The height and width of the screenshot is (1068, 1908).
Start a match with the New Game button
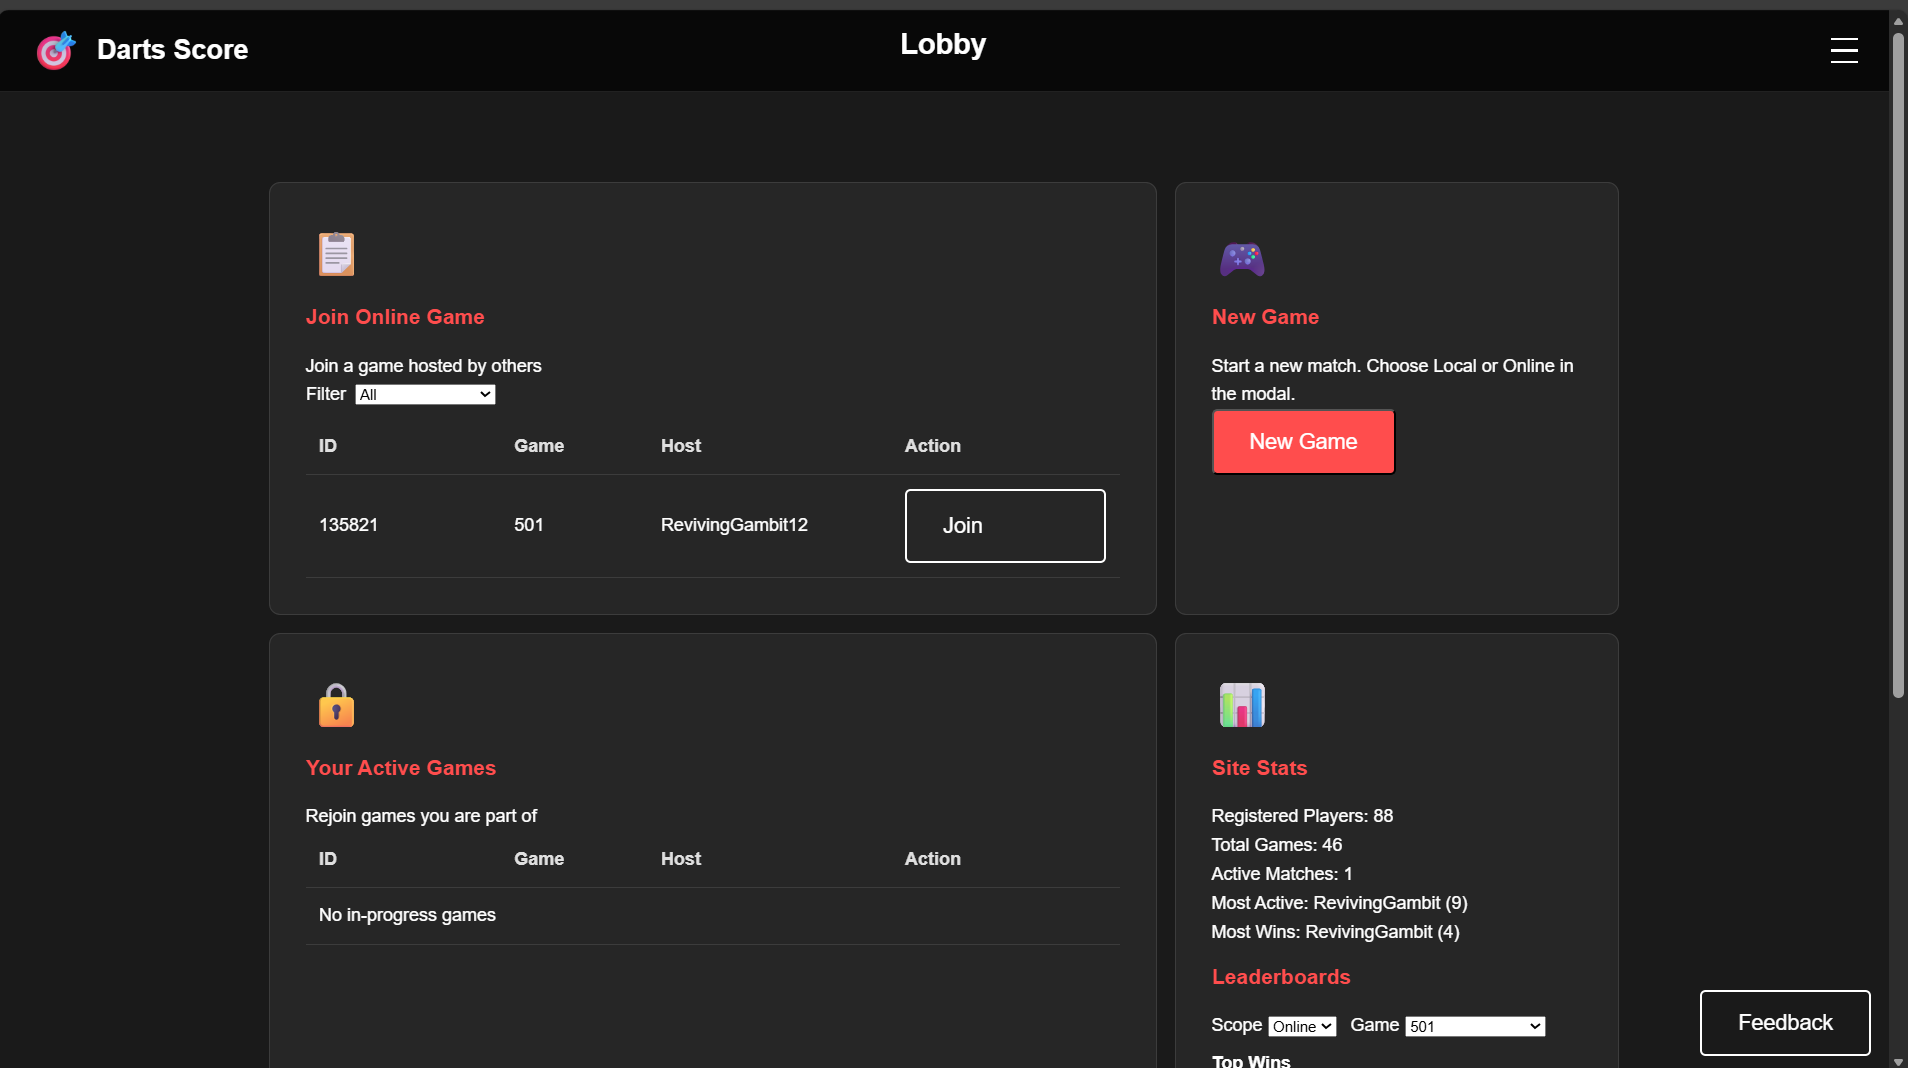pyautogui.click(x=1302, y=441)
